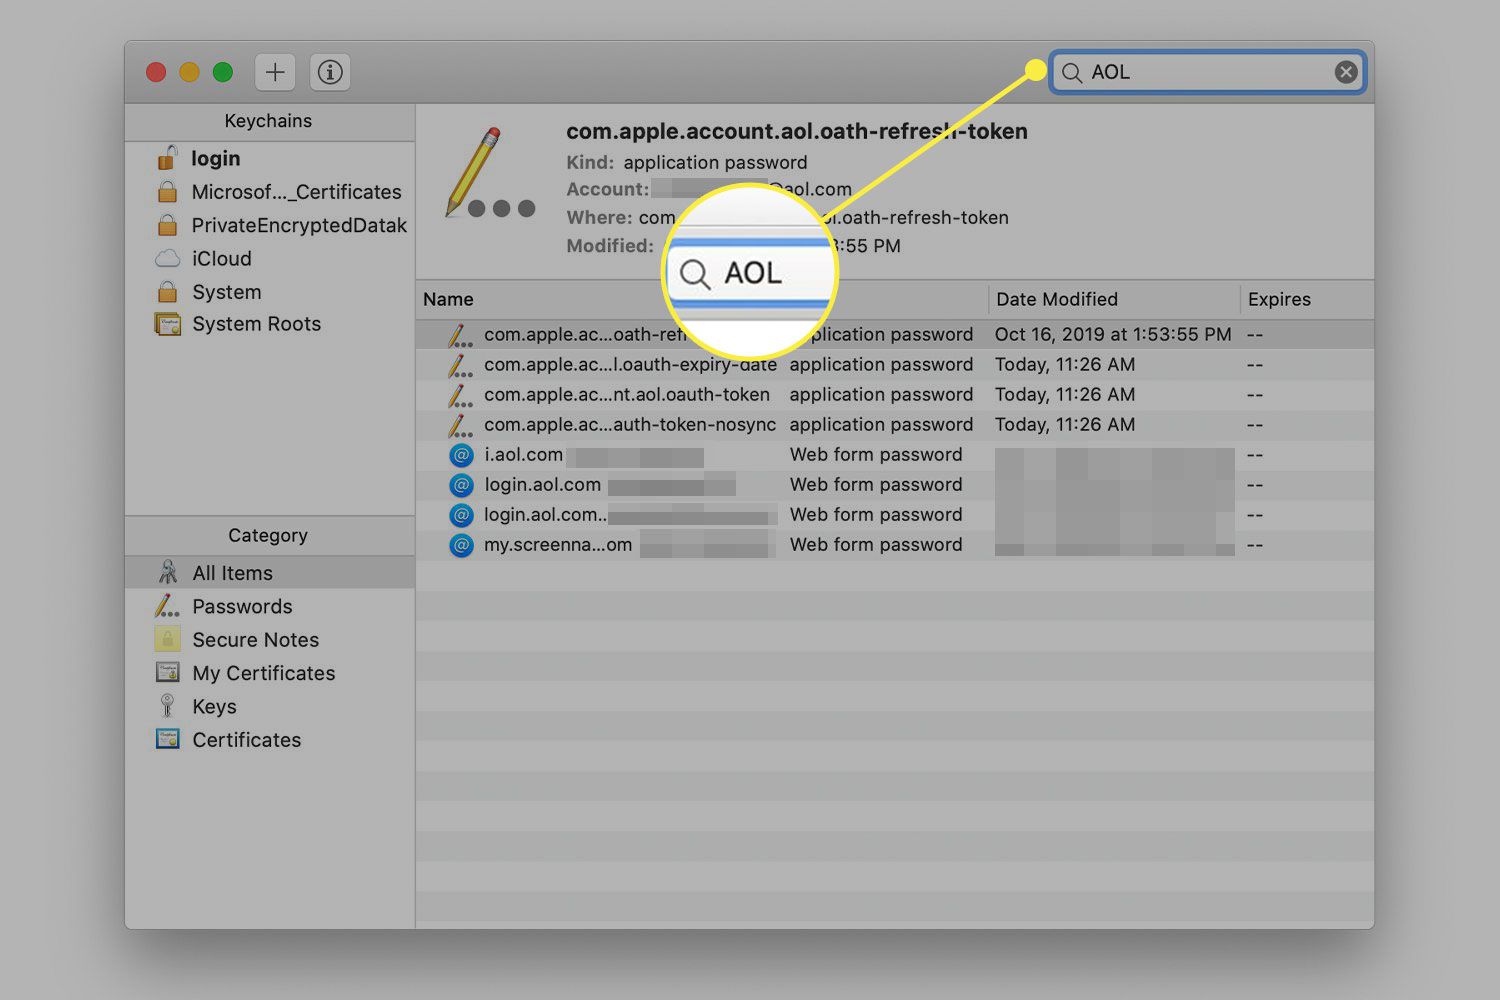The width and height of the screenshot is (1500, 1000).
Task: Click the lock icon beside Microsof..._Certificates
Action: click(167, 191)
